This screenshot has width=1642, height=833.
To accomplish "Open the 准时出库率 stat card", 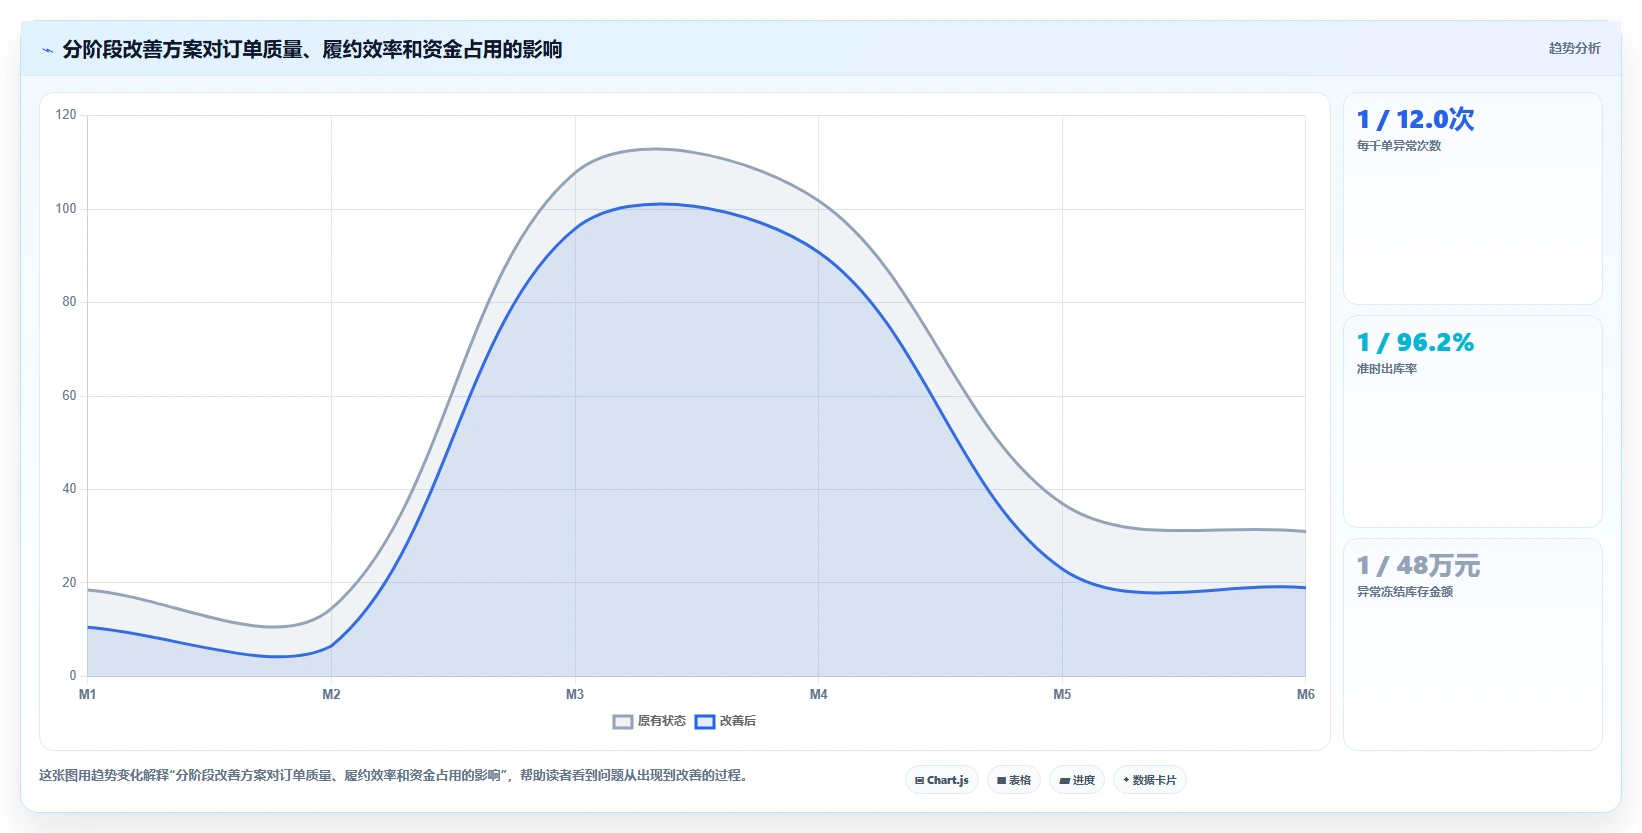I will click(1472, 421).
